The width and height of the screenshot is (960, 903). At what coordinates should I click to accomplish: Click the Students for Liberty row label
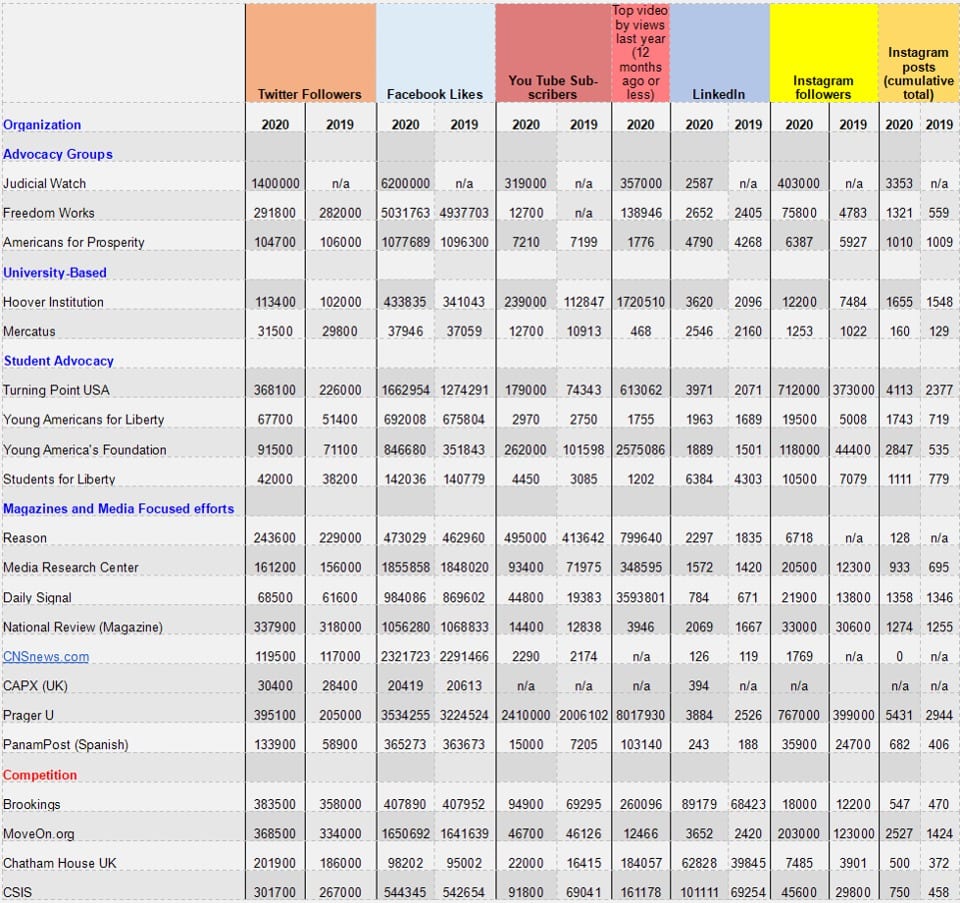59,479
